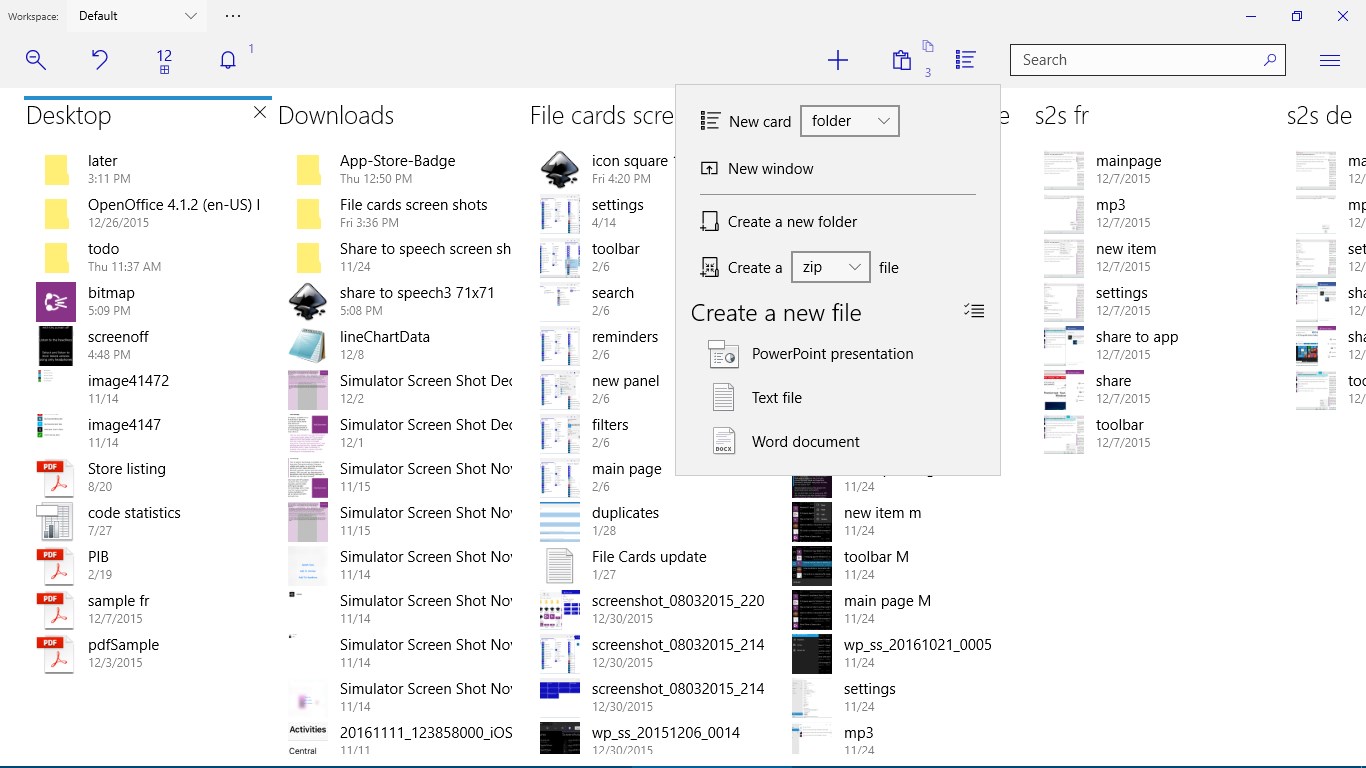This screenshot has width=1366, height=768.
Task: Close the Desktop card with X
Action: coord(260,113)
